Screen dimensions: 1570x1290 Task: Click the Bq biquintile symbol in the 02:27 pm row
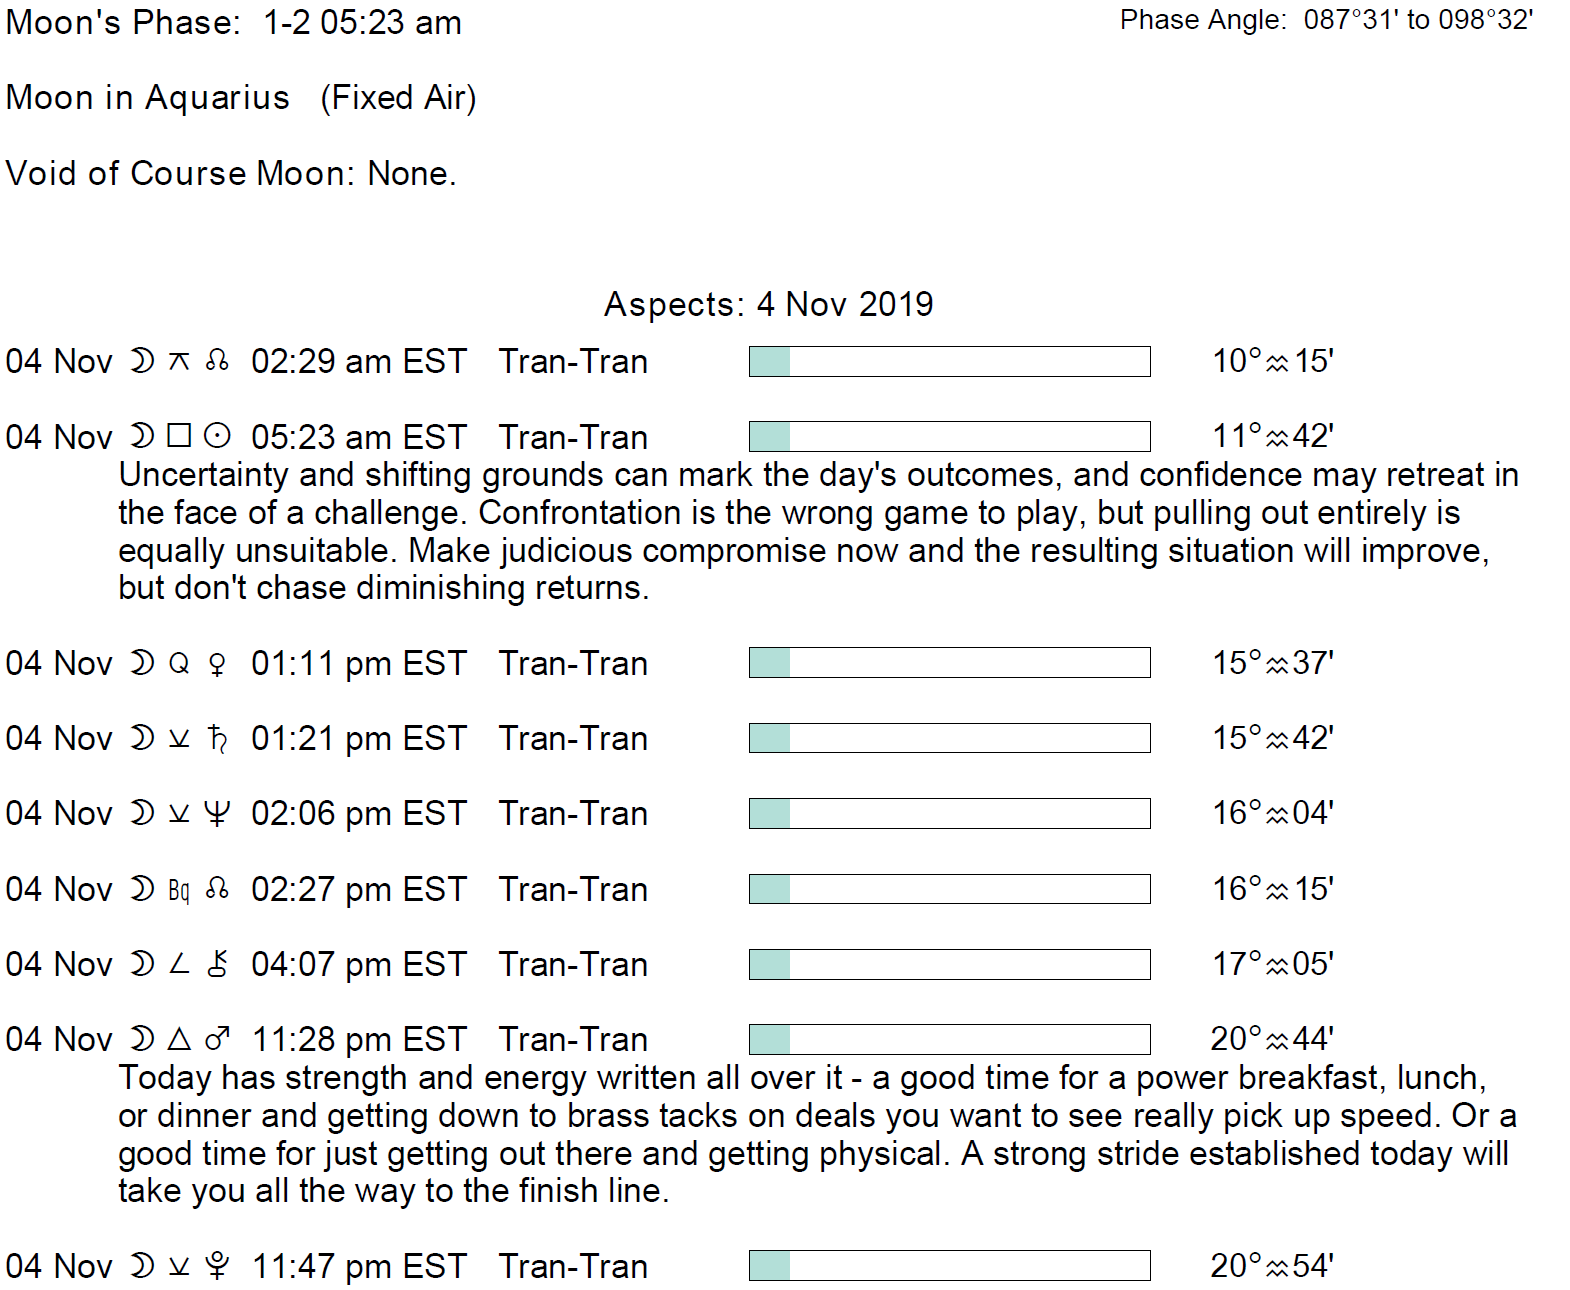[179, 890]
